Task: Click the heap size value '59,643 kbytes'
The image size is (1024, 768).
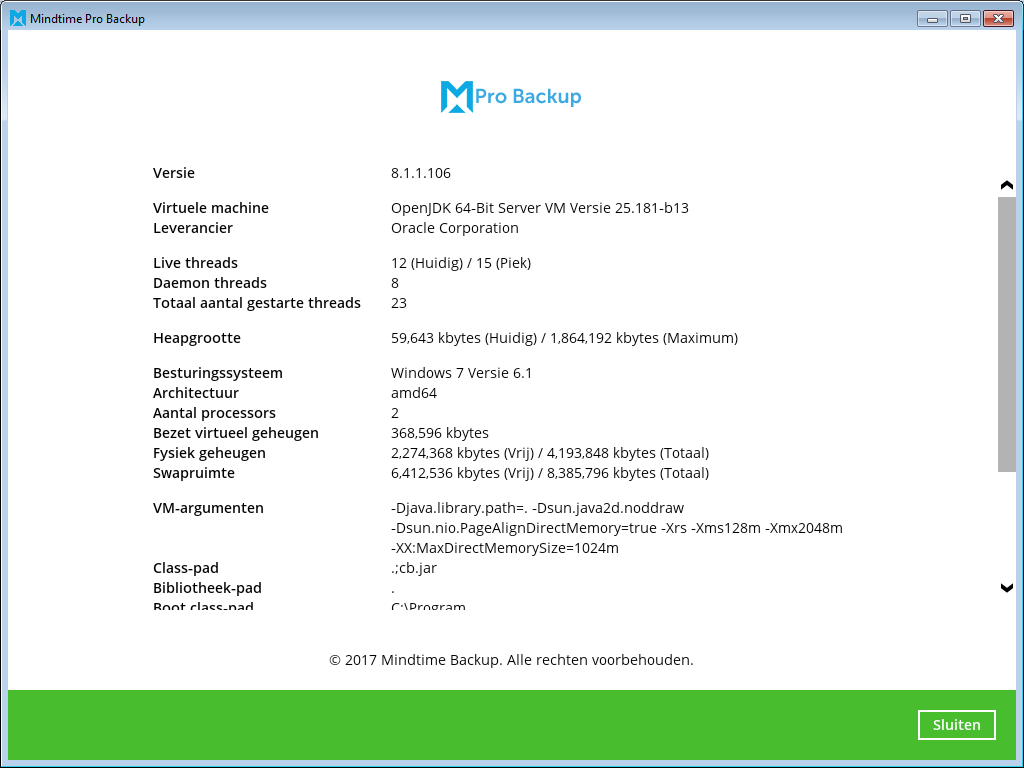Action: [x=436, y=338]
